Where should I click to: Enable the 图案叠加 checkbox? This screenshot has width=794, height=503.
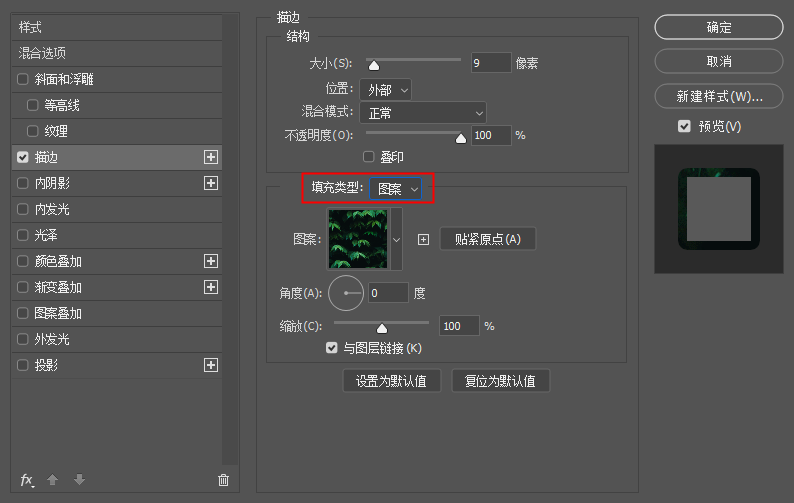pyautogui.click(x=23, y=313)
